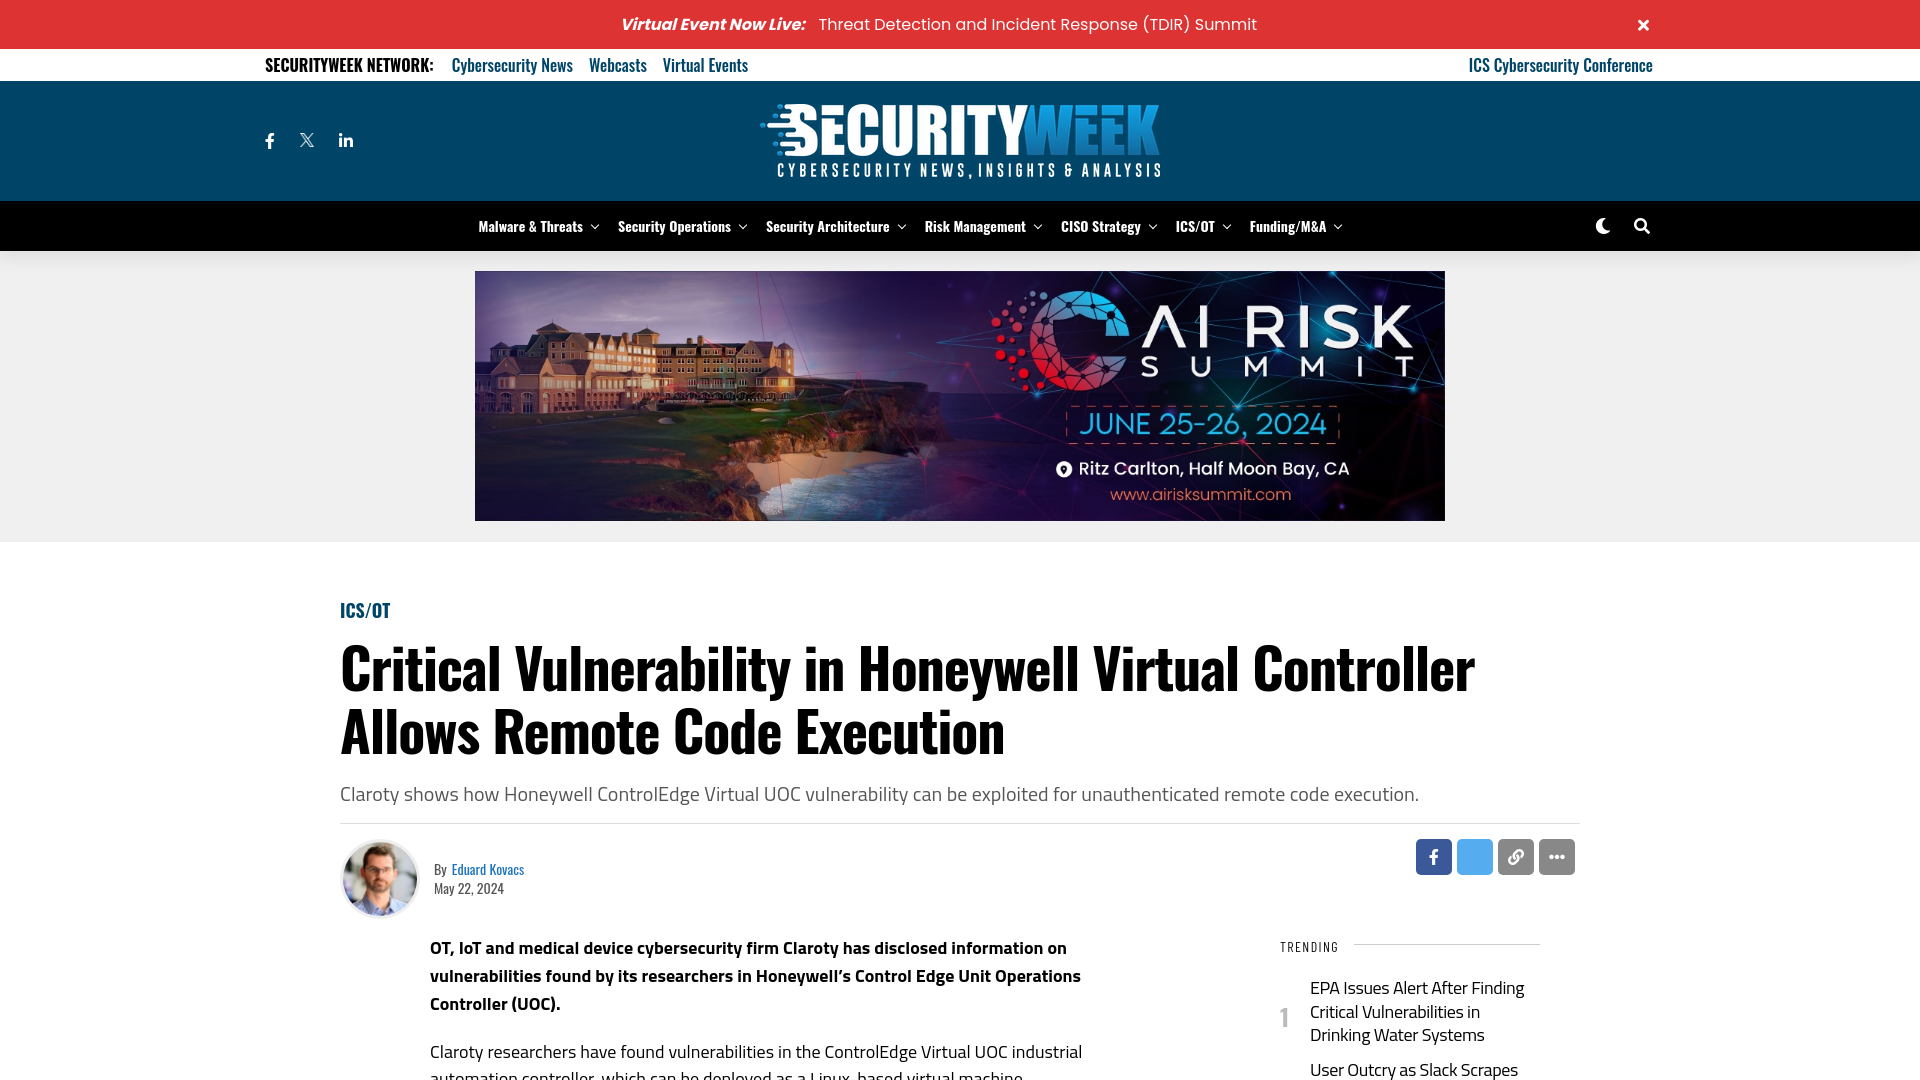Select ICS/OT category tab

[x=1195, y=225]
